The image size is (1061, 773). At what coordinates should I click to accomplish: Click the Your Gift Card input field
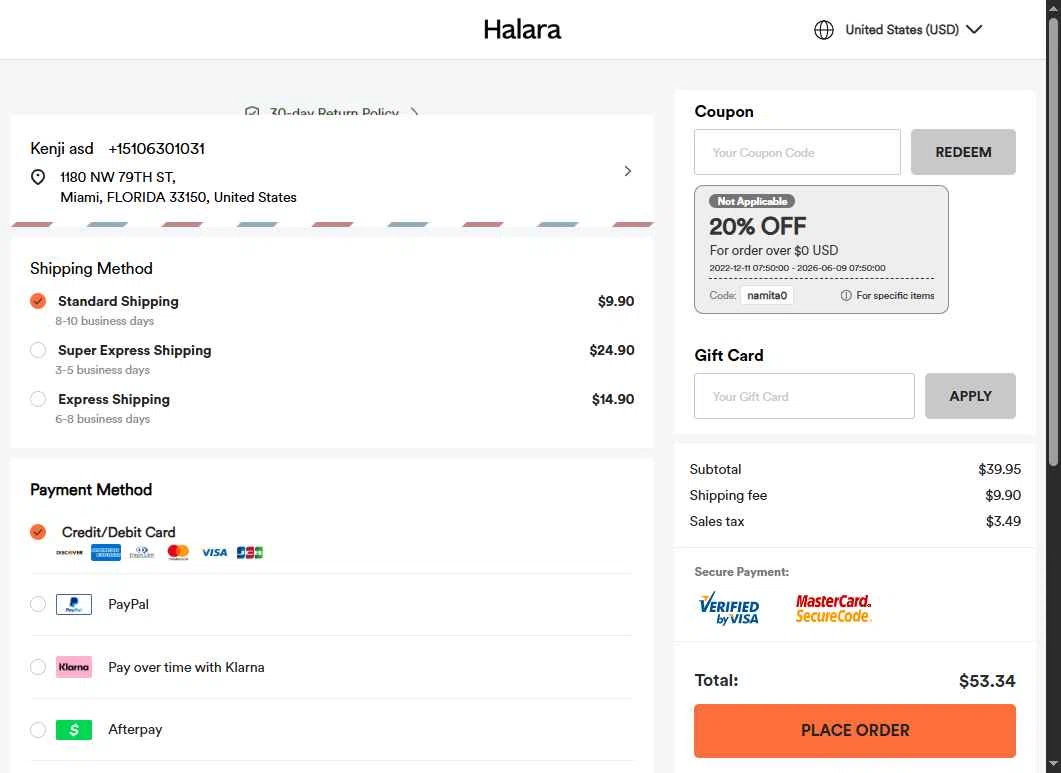click(804, 396)
